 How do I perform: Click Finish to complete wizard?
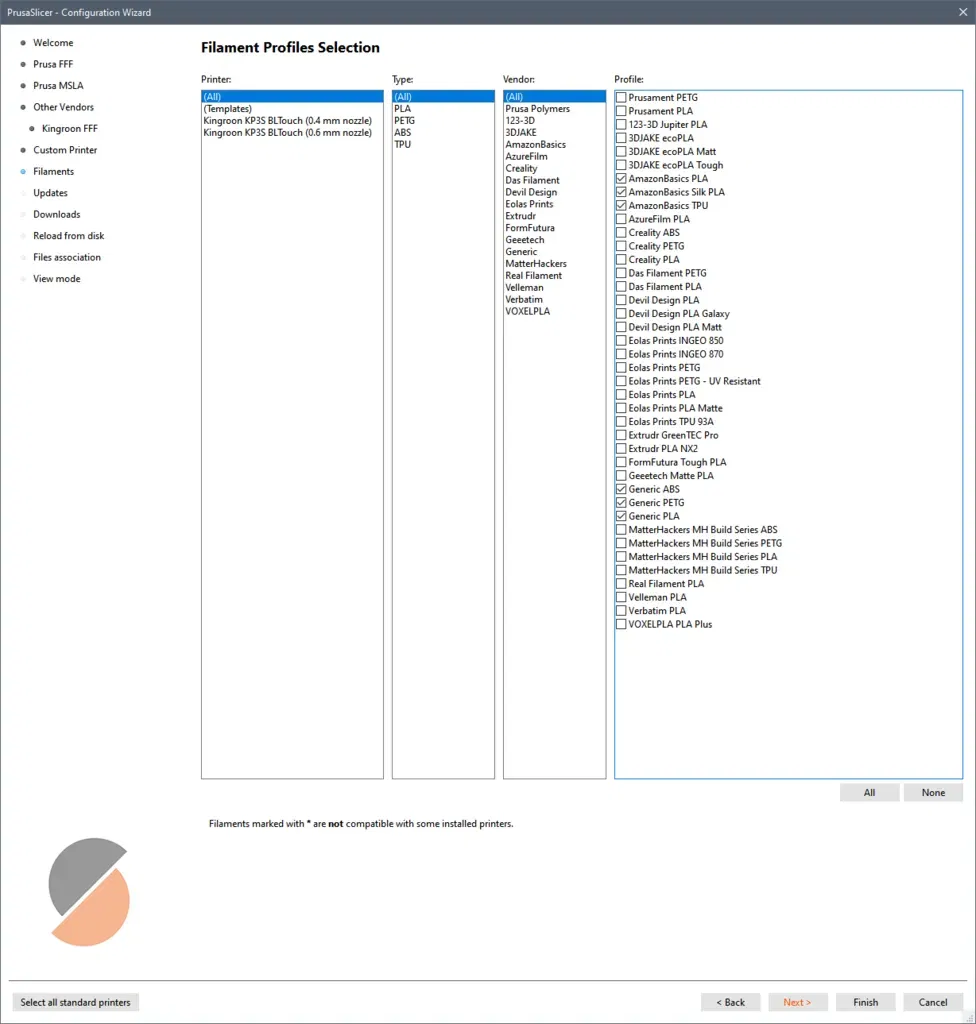click(x=866, y=1002)
